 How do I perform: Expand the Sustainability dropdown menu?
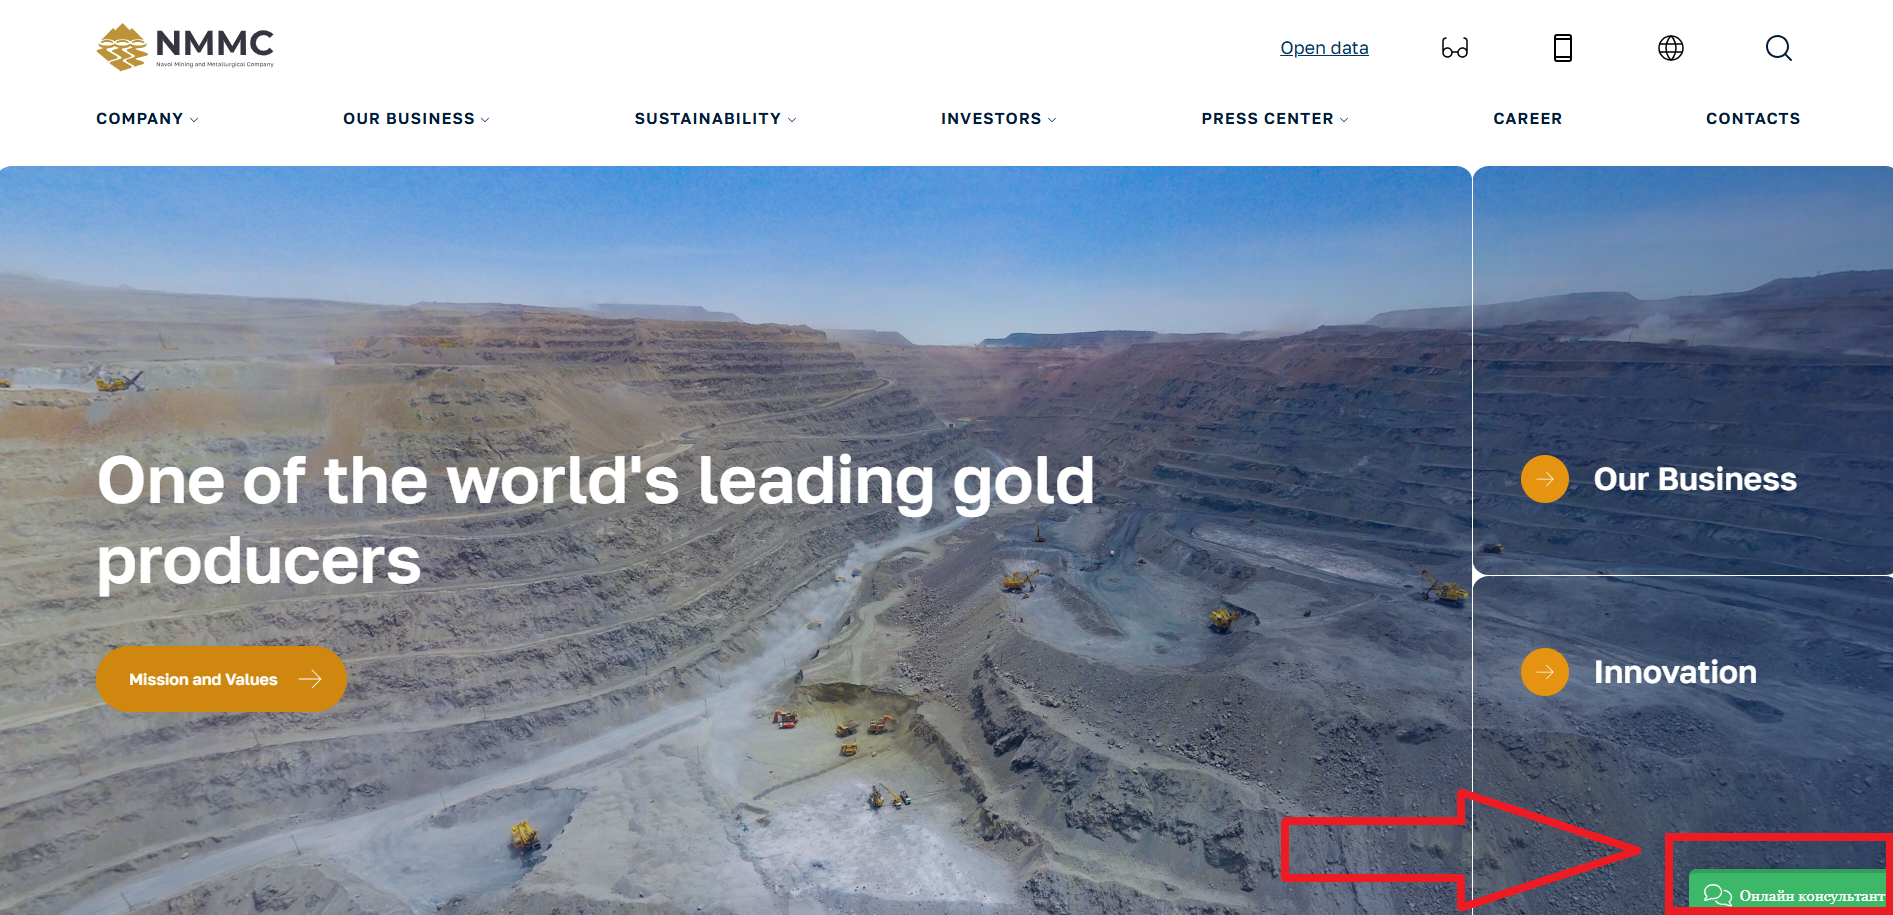(715, 118)
